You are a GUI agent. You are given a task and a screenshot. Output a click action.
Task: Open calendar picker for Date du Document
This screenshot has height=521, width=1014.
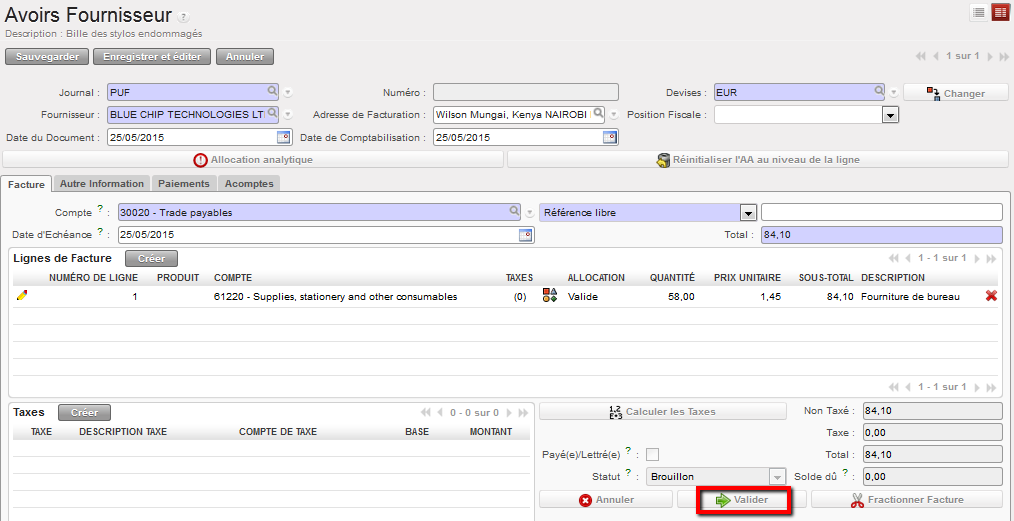[x=282, y=138]
